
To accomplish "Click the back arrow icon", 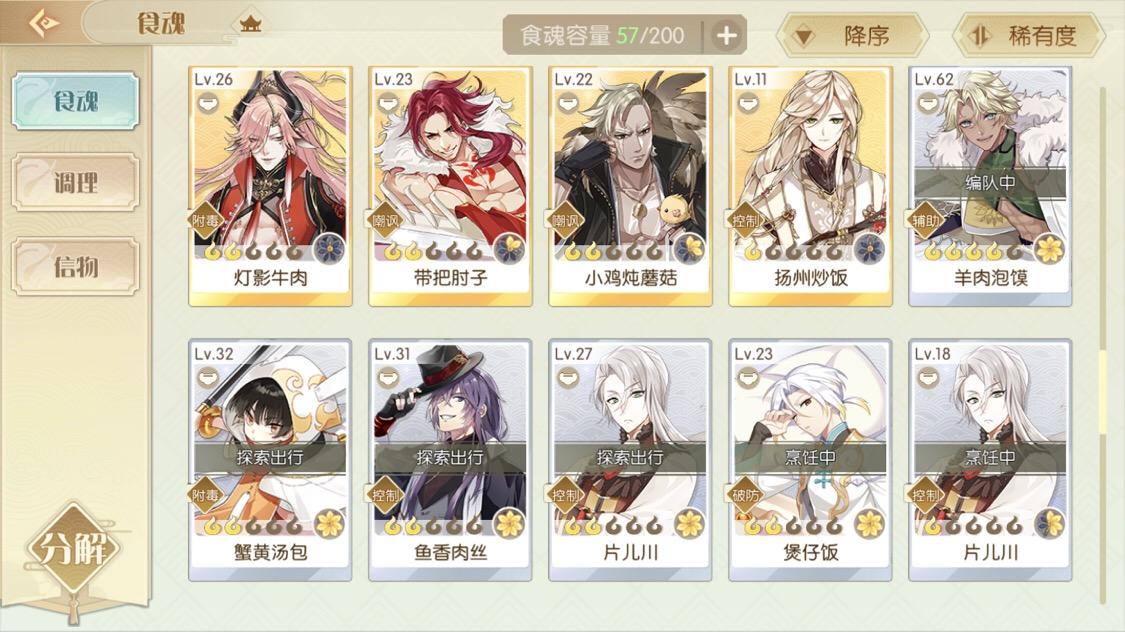I will tap(43, 23).
